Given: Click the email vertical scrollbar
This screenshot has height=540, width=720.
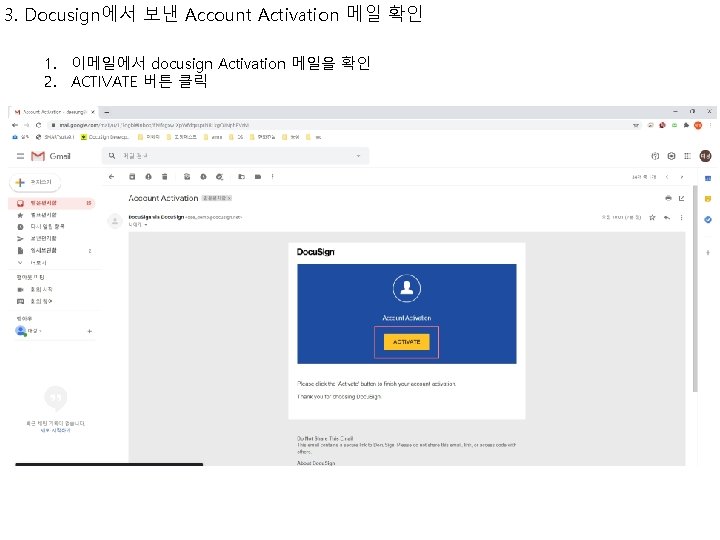Looking at the screenshot, I should (695, 288).
